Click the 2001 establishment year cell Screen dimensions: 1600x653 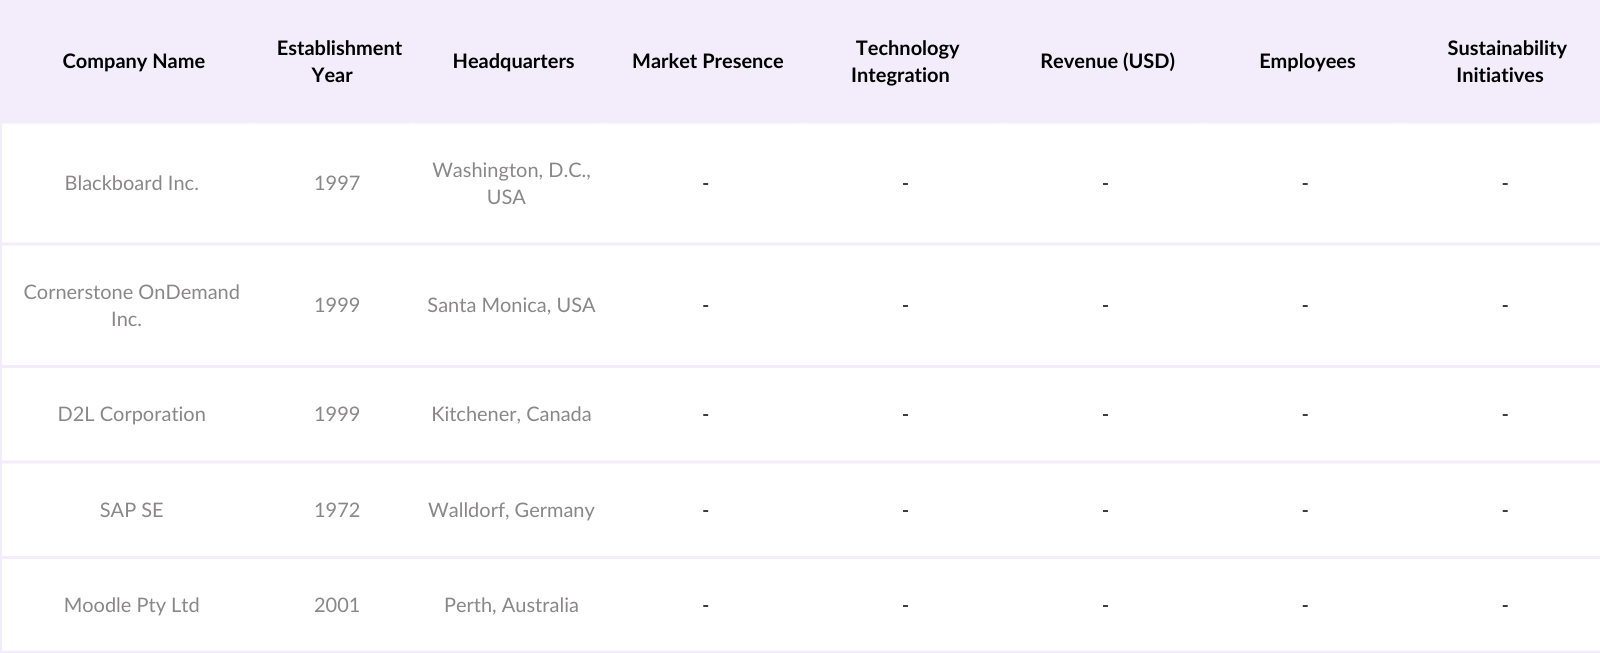tap(337, 605)
